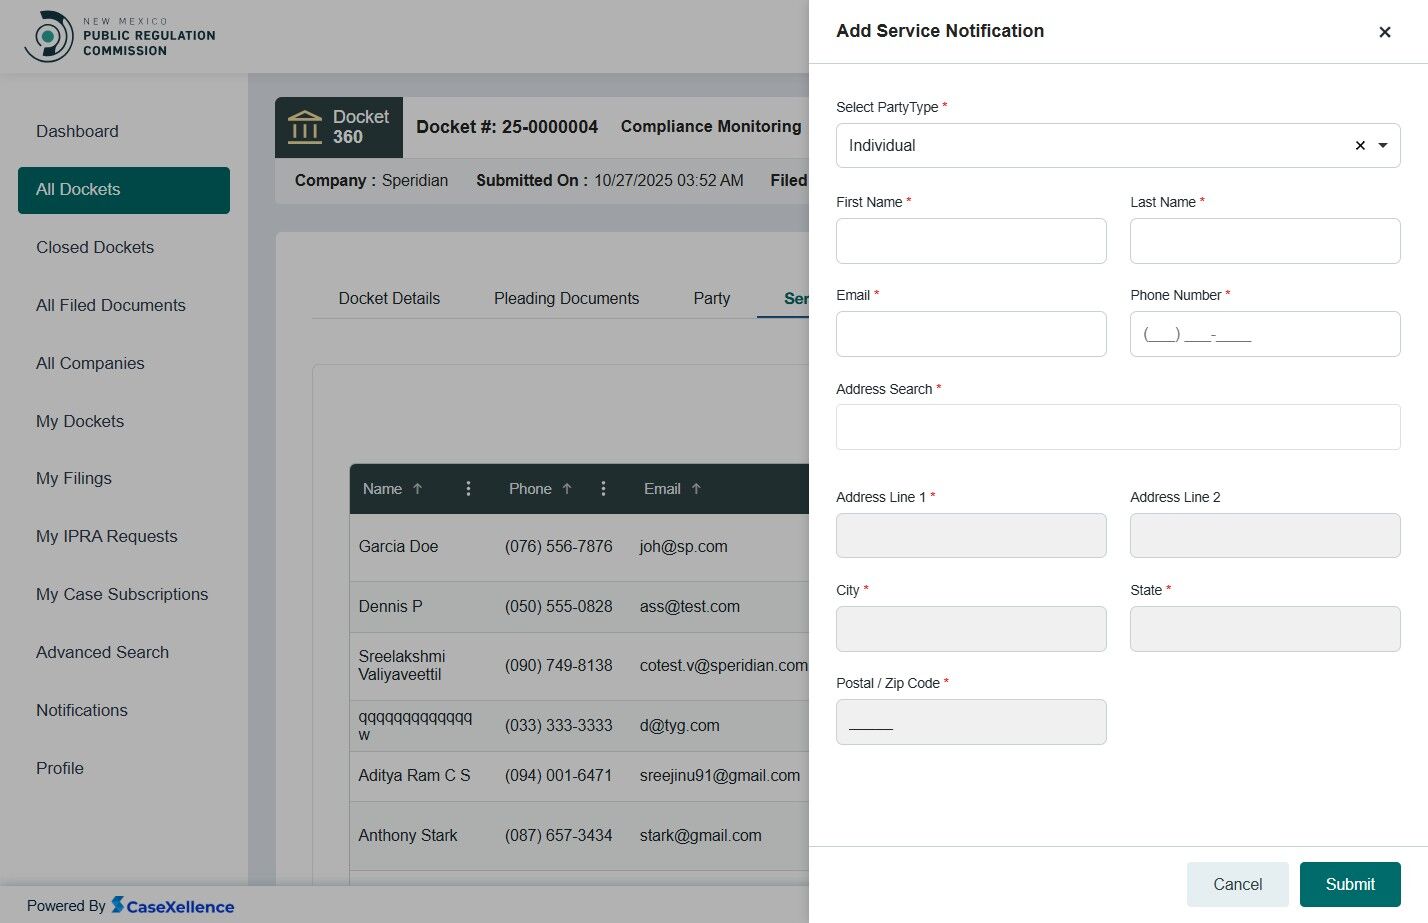Click phone number (050) 555-0828
This screenshot has width=1428, height=923.
coord(558,606)
